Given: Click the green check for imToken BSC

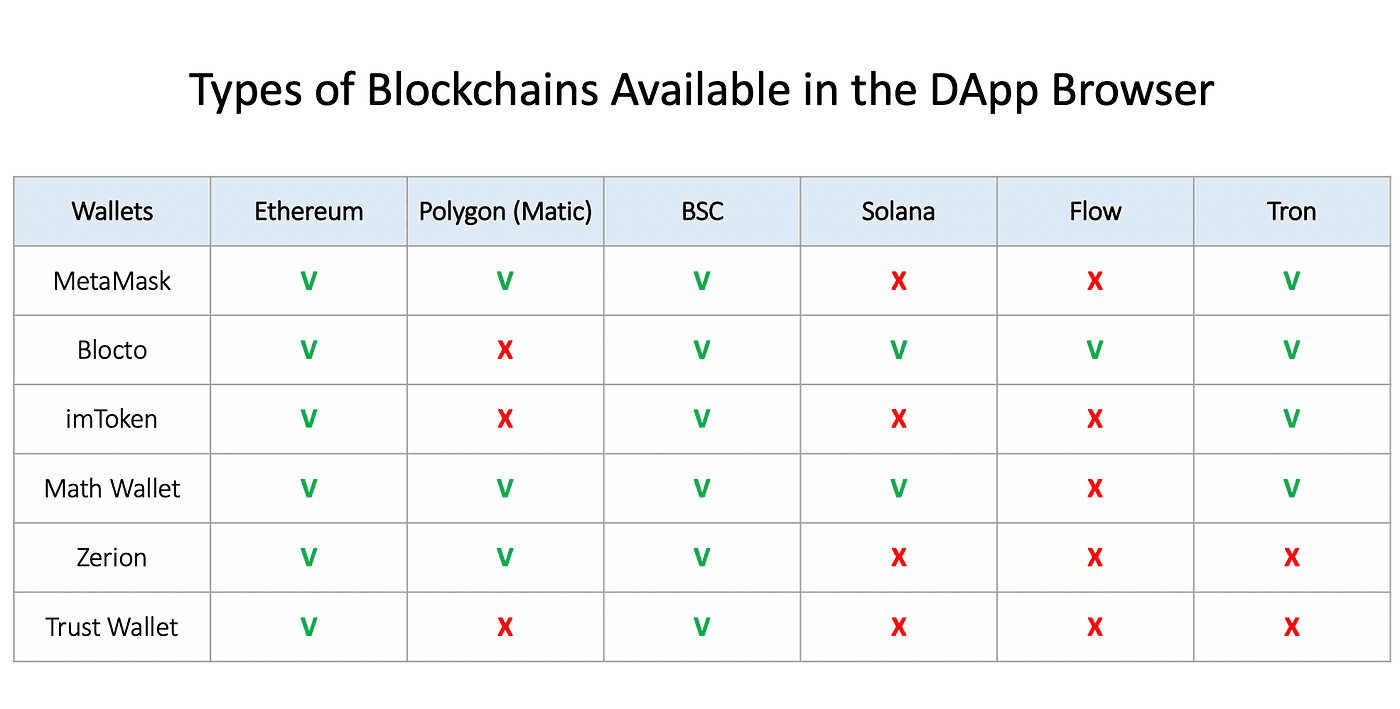Looking at the screenshot, I should [x=702, y=420].
